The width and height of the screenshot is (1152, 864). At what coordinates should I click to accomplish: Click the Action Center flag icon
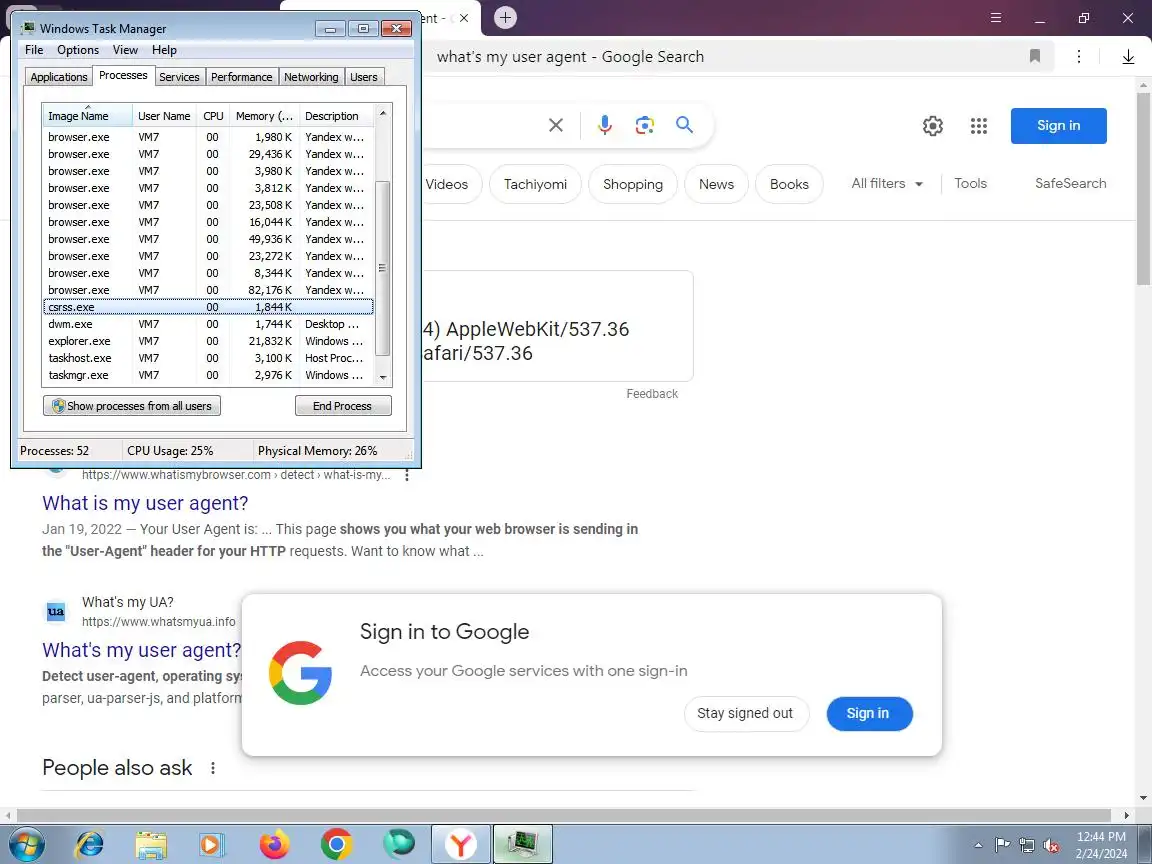click(x=1002, y=845)
